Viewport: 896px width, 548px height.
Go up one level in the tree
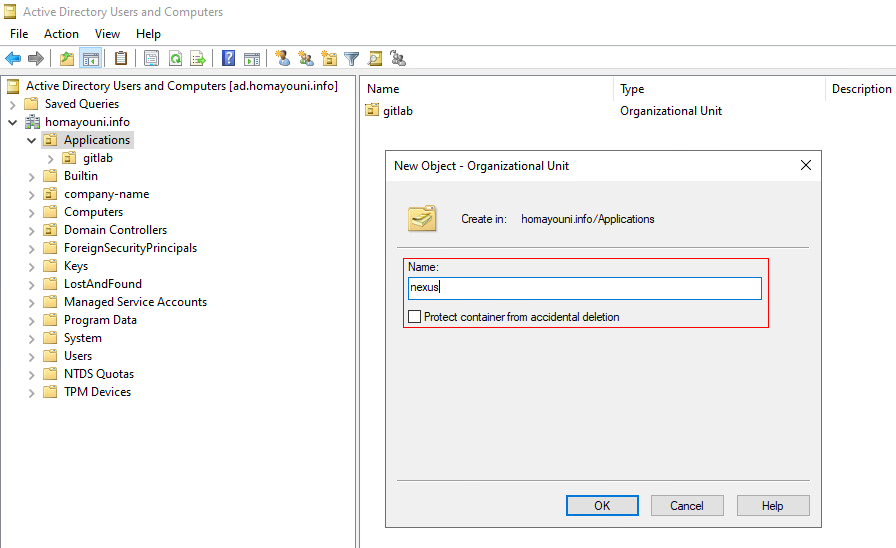[x=67, y=58]
